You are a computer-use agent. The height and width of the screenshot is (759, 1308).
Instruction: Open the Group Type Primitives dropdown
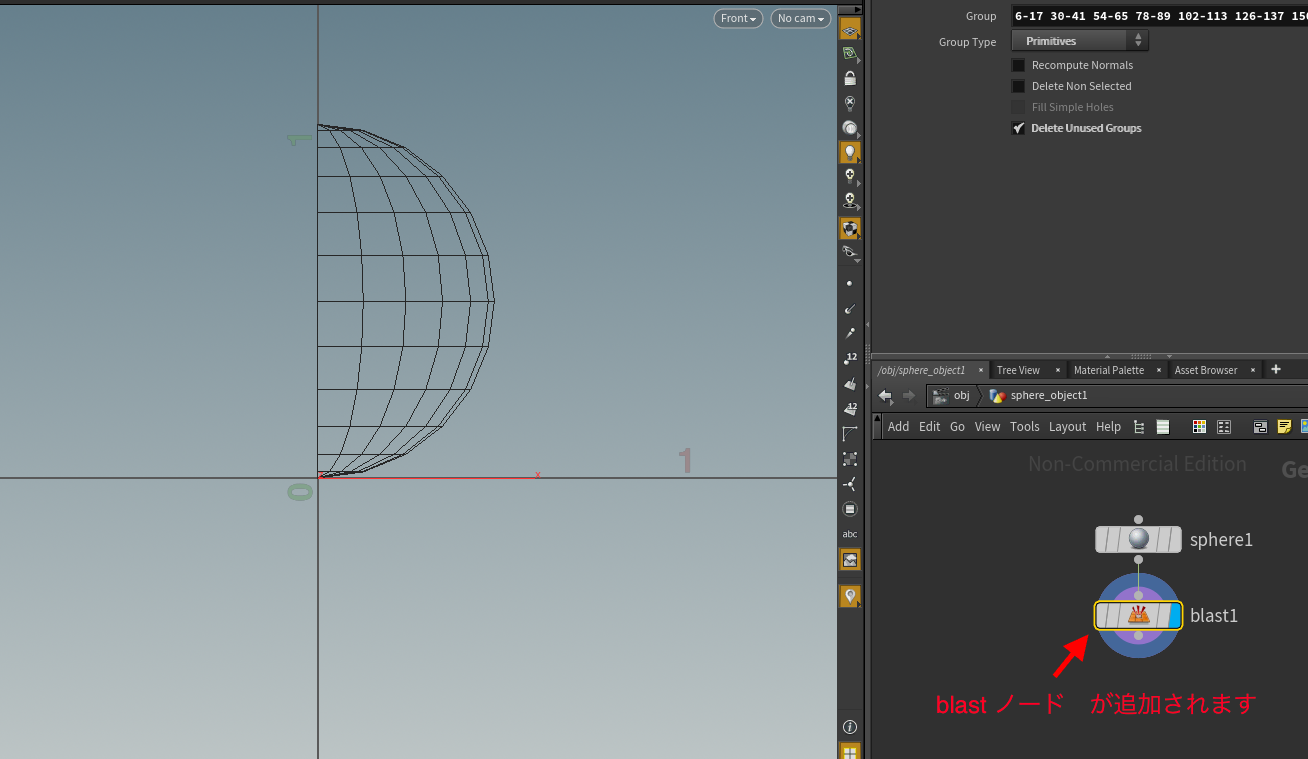[1080, 41]
